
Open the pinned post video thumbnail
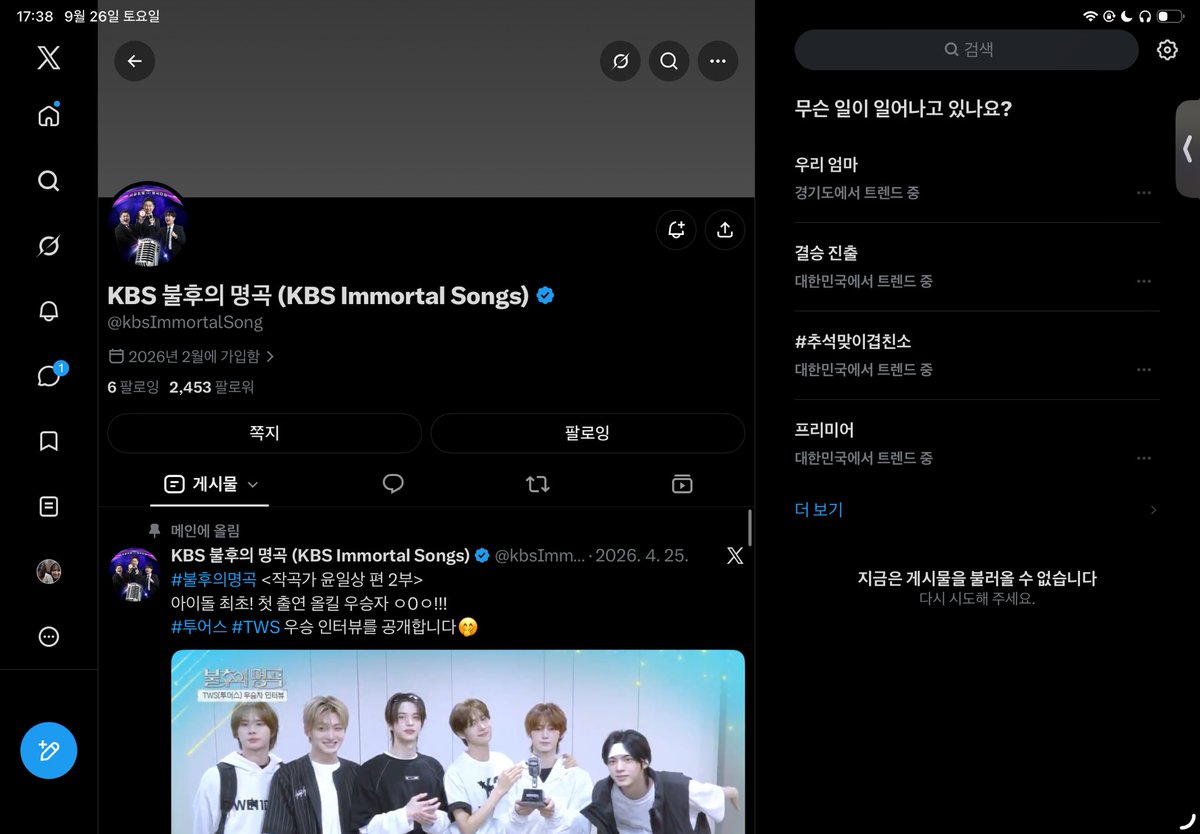click(458, 741)
